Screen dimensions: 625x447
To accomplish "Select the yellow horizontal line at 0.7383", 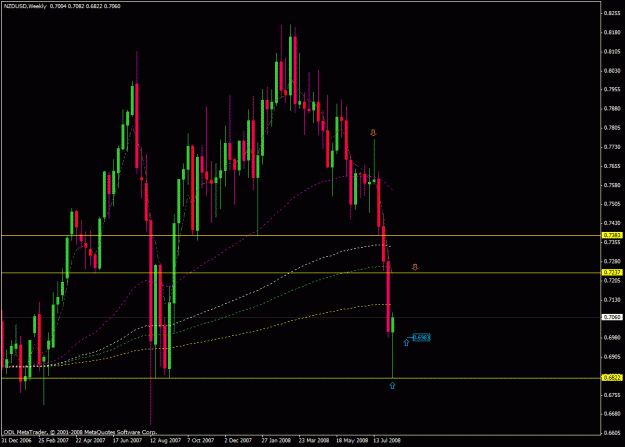I will (x=301, y=236).
